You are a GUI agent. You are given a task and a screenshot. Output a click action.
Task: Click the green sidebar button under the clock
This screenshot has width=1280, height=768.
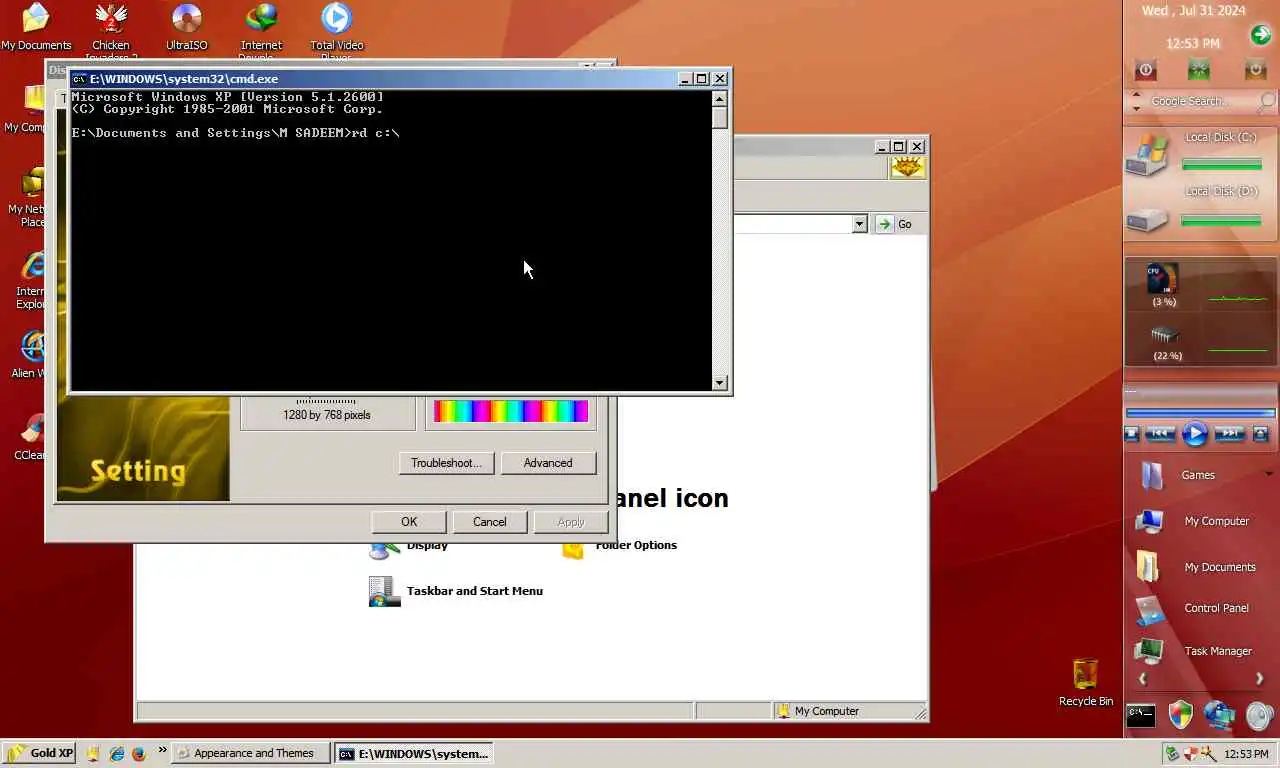(x=1198, y=70)
